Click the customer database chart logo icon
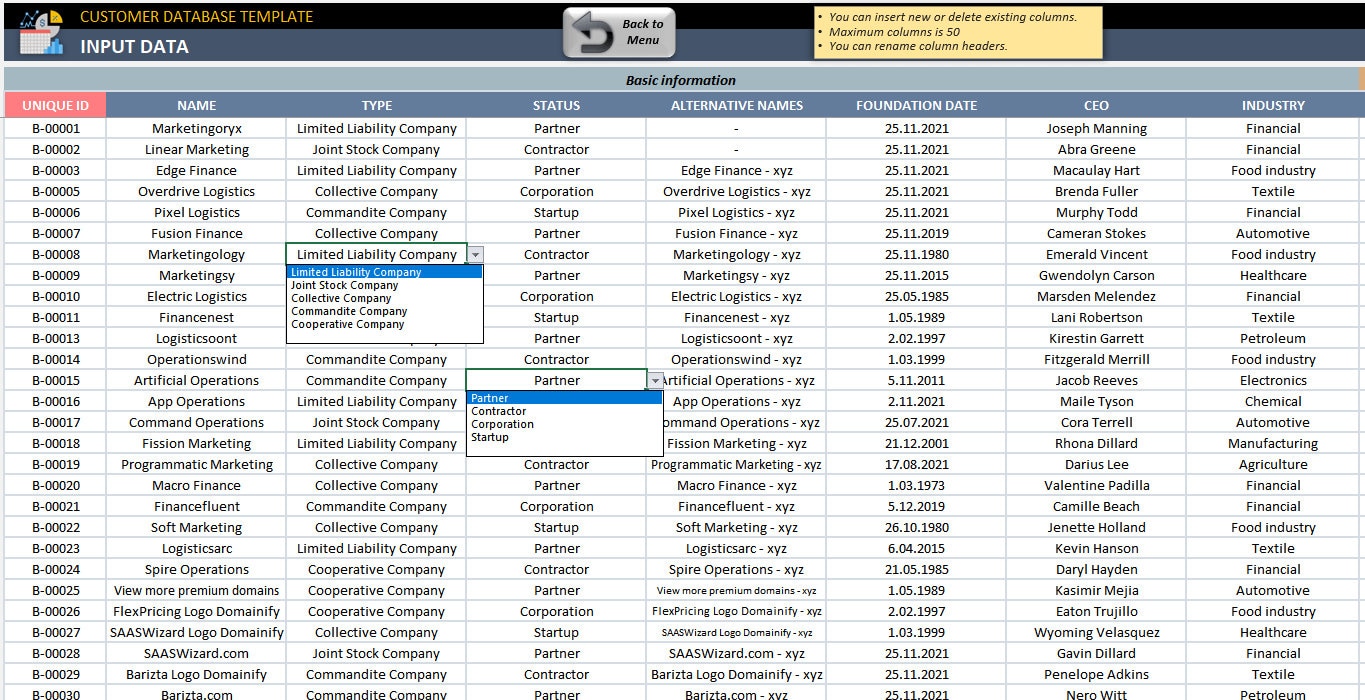 click(40, 31)
